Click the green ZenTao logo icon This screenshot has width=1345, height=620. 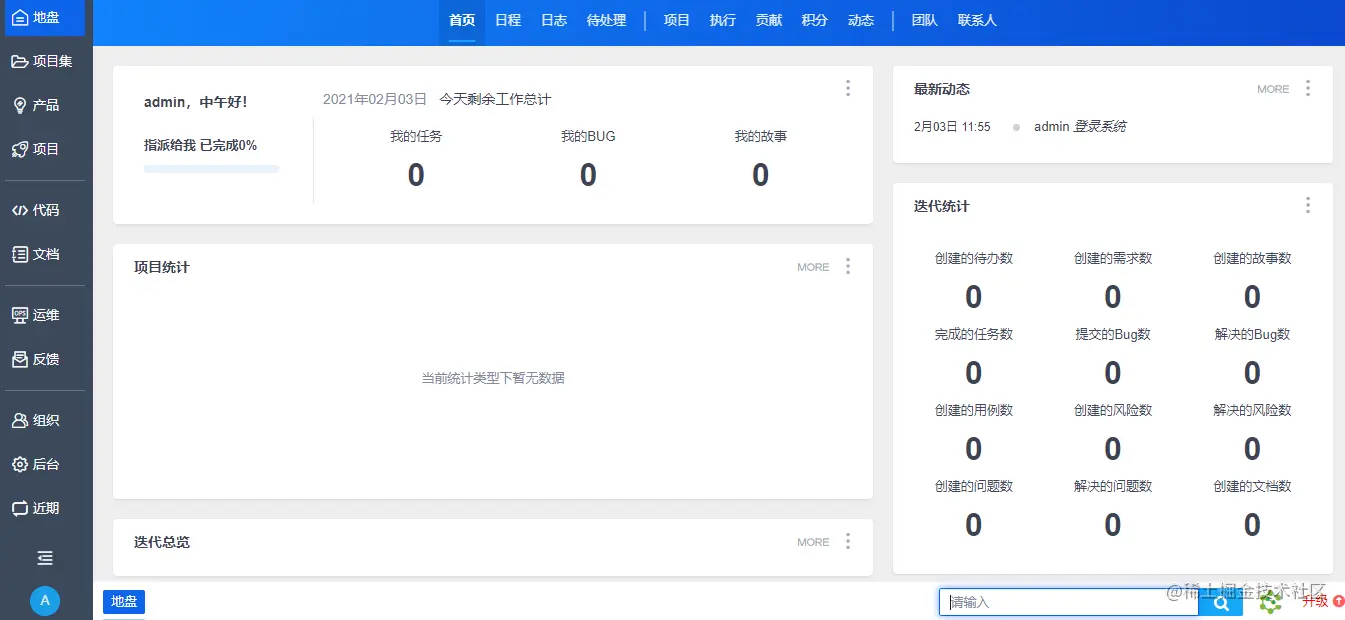coord(1269,602)
